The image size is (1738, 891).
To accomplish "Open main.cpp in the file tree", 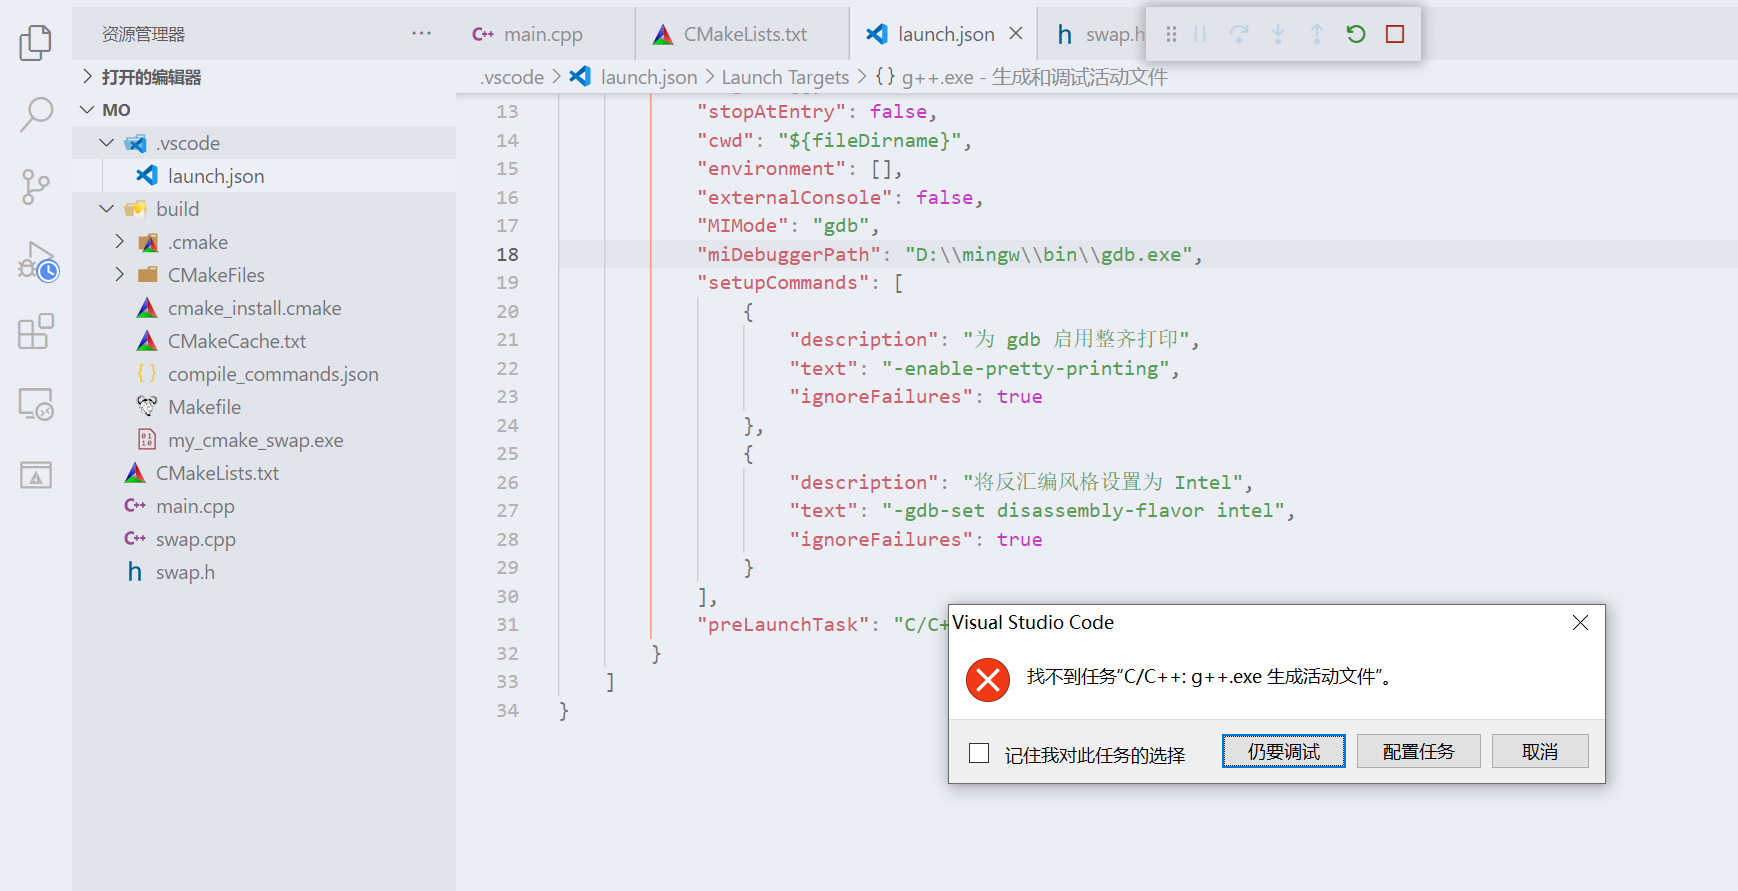I will (264, 506).
